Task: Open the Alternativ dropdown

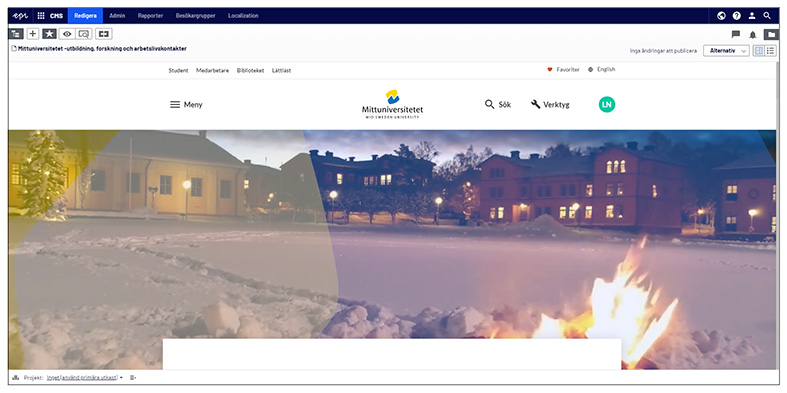Action: point(726,51)
